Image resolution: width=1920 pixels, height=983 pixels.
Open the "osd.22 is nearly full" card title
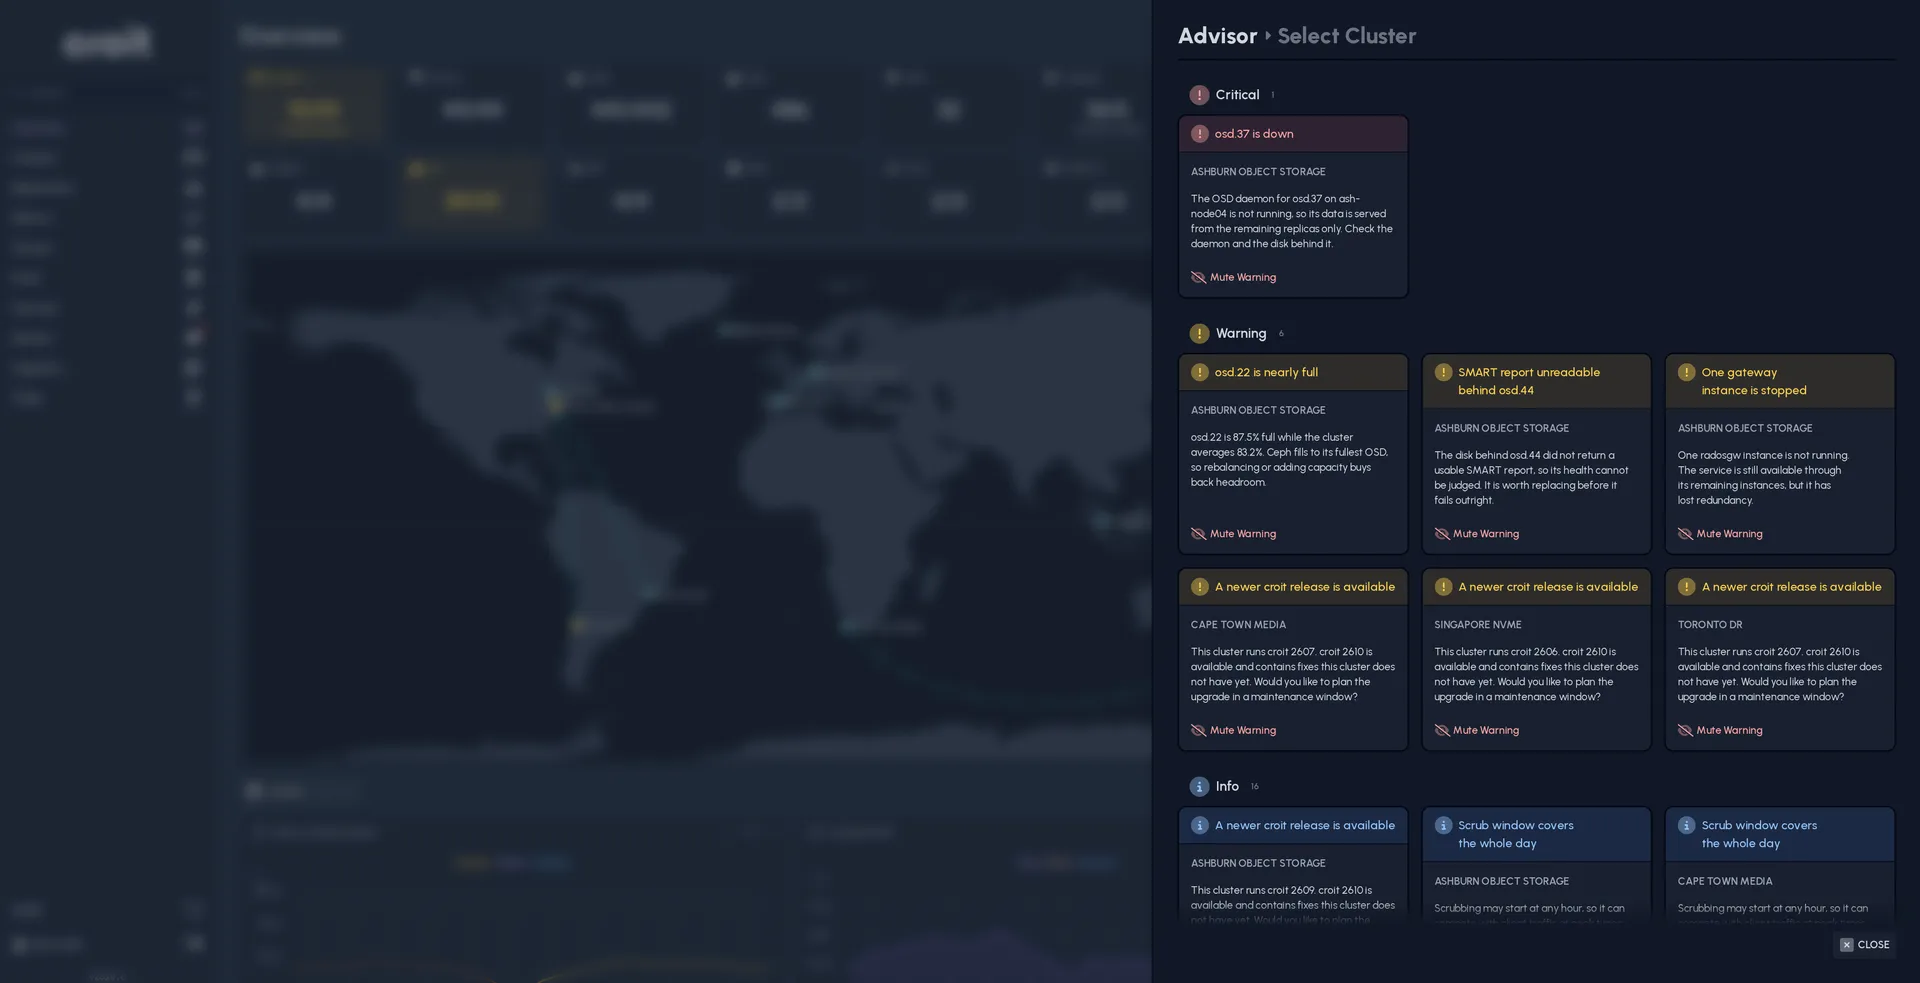click(1266, 372)
